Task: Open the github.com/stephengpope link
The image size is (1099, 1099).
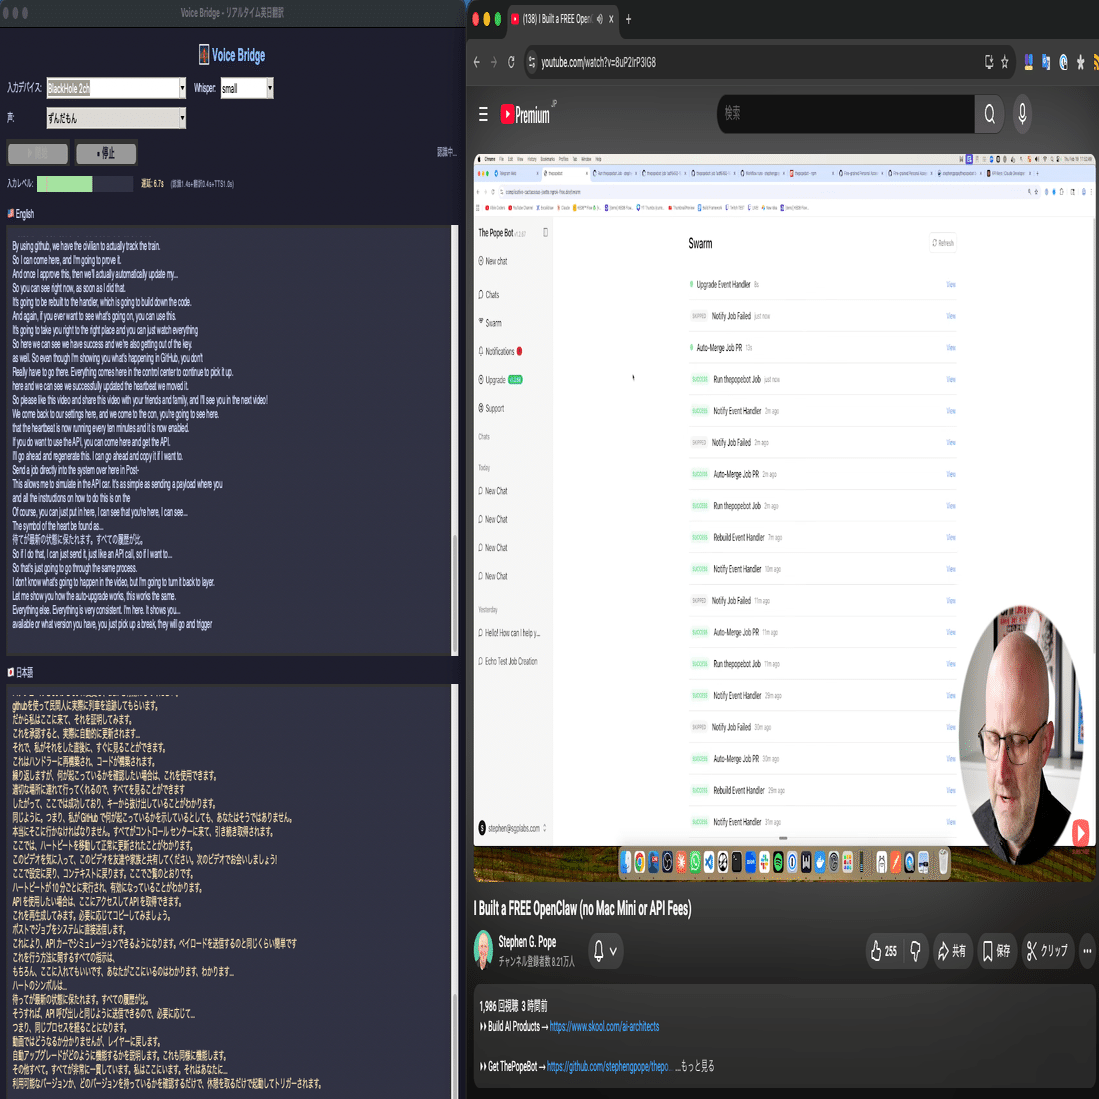Action: pos(608,1066)
